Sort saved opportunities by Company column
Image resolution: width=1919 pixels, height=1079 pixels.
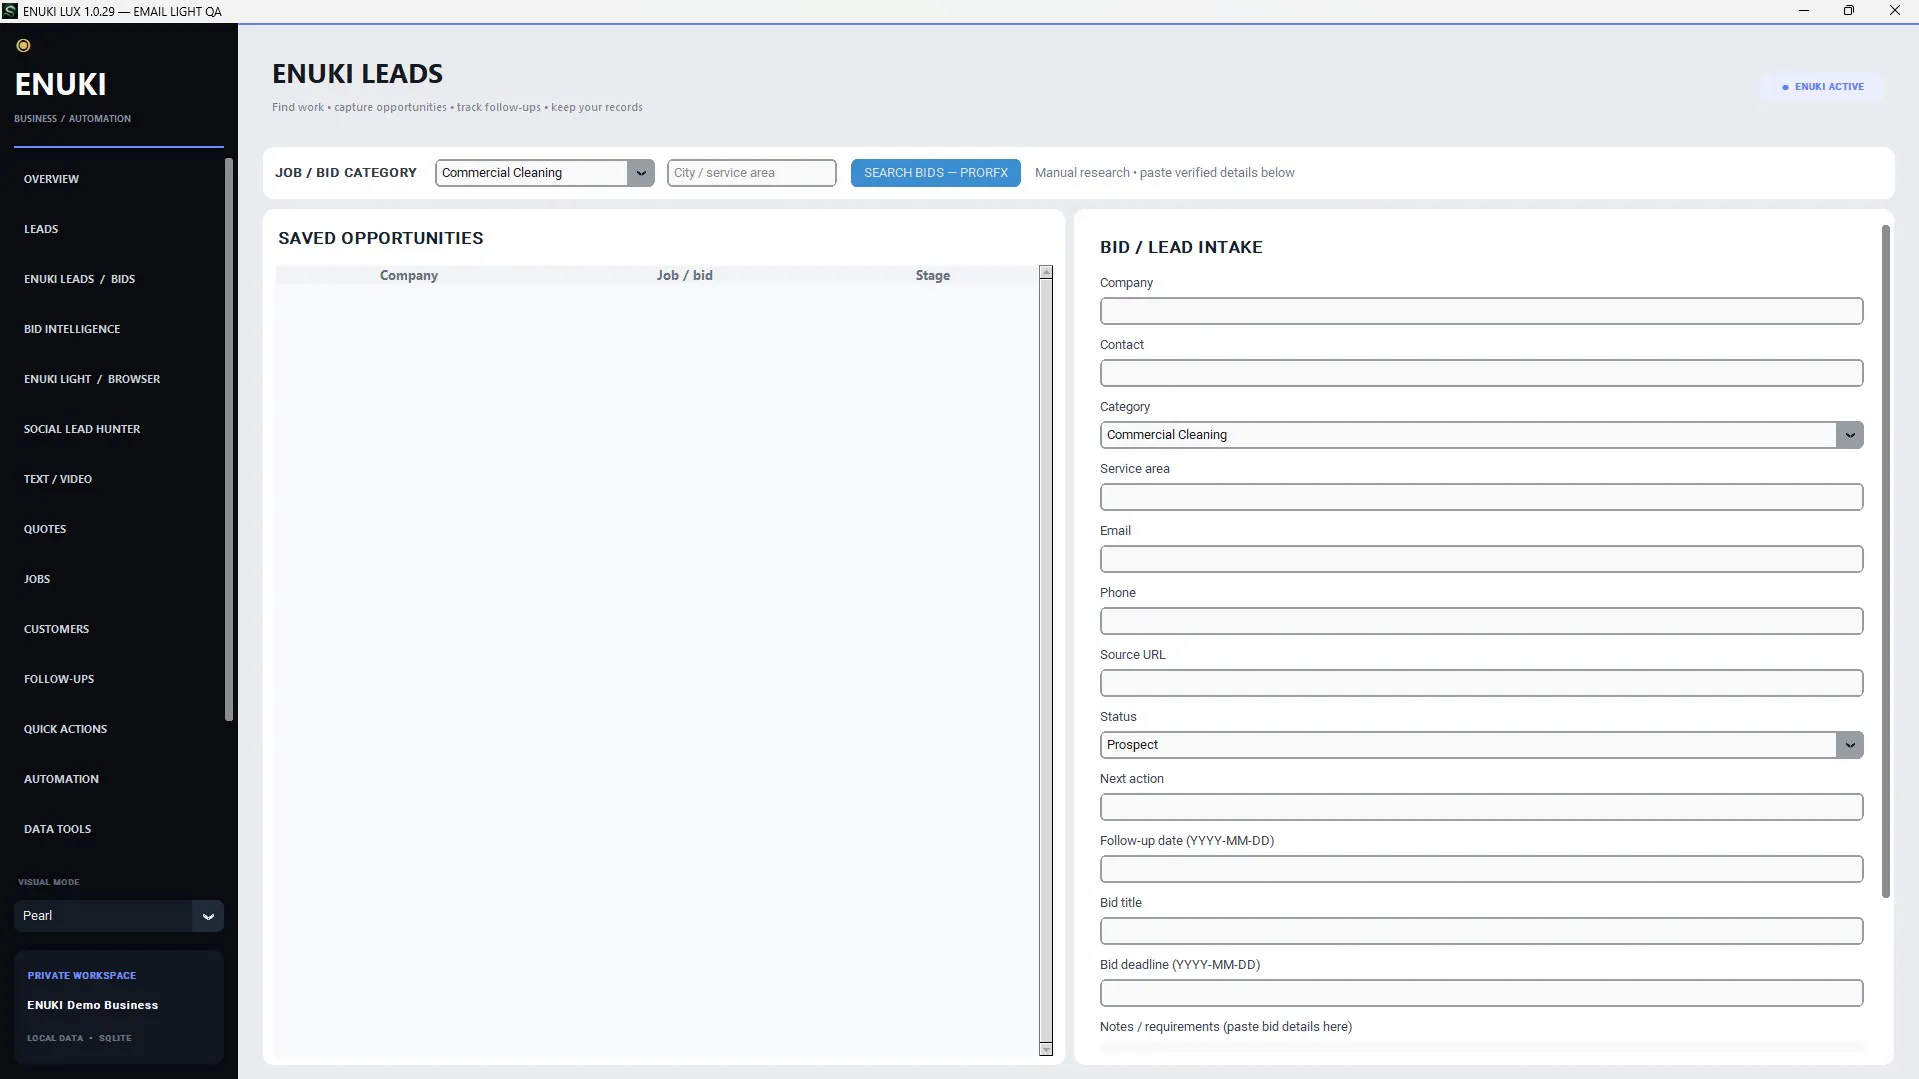pos(409,276)
